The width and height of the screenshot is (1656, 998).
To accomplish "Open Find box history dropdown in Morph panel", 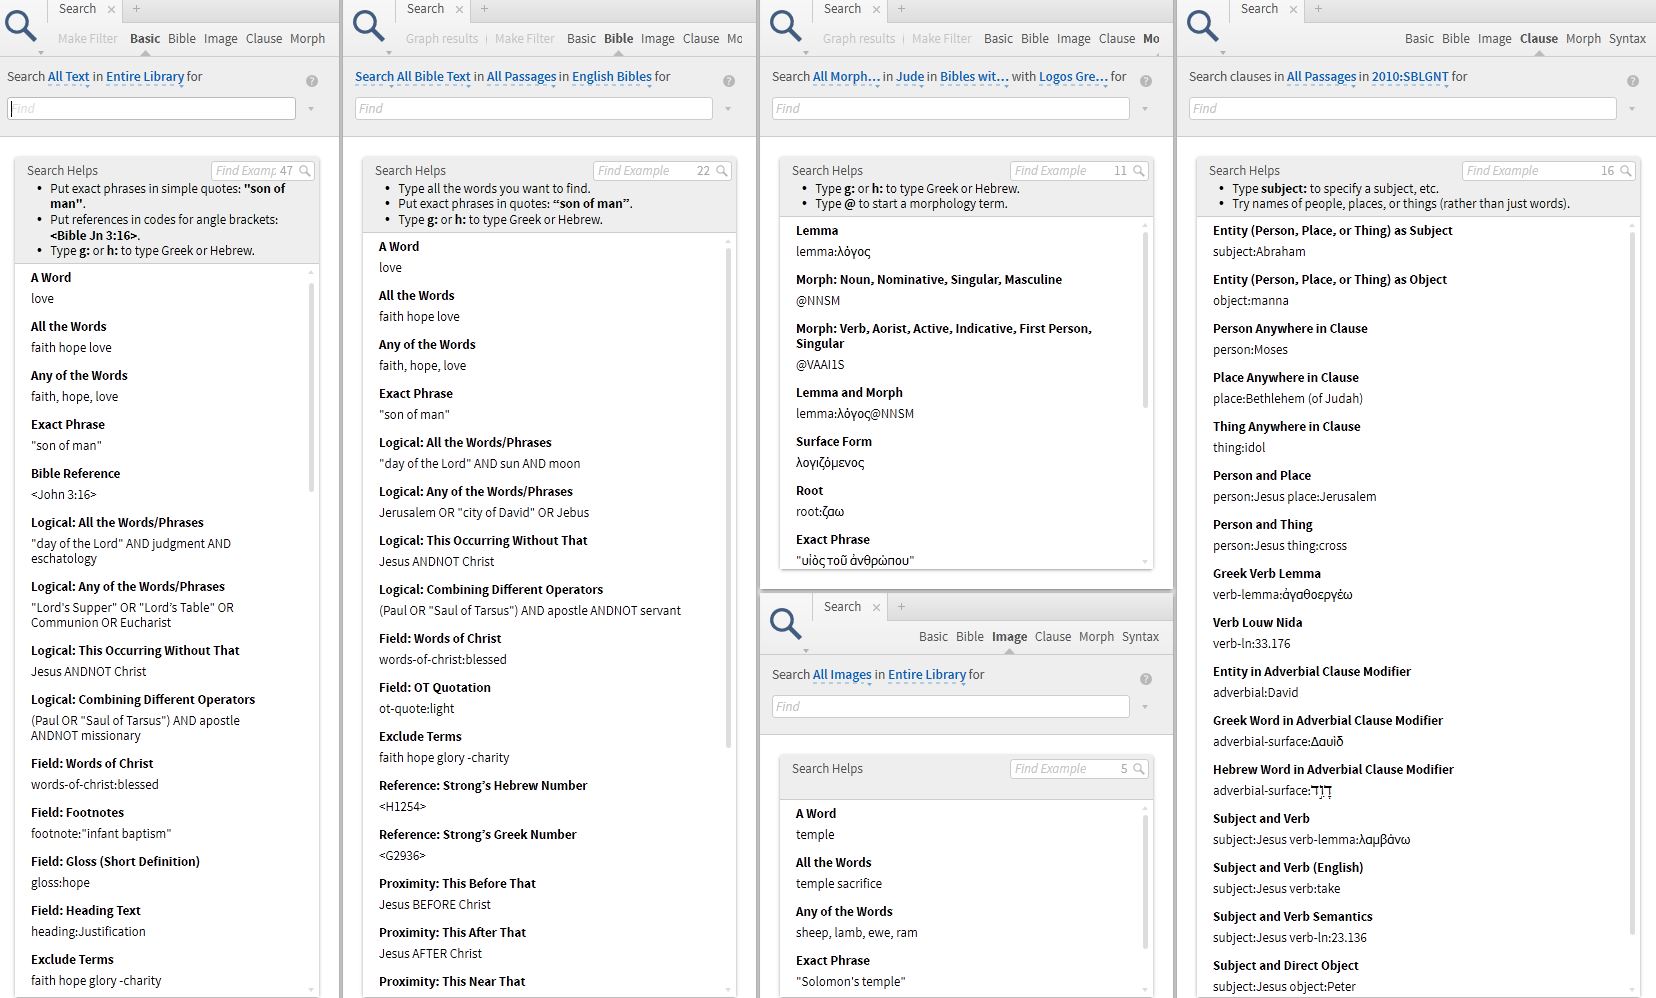I will tap(1145, 109).
